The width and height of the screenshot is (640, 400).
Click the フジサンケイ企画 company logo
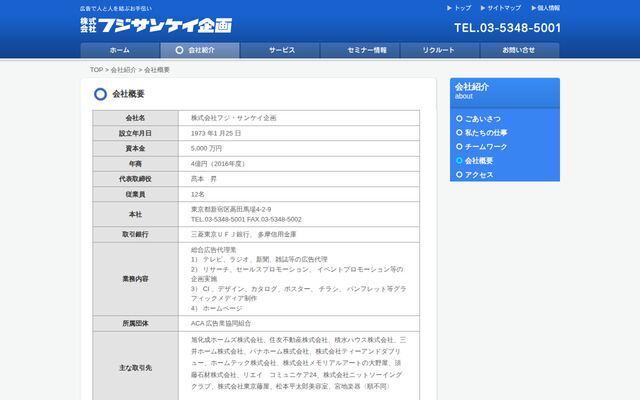[x=156, y=25]
